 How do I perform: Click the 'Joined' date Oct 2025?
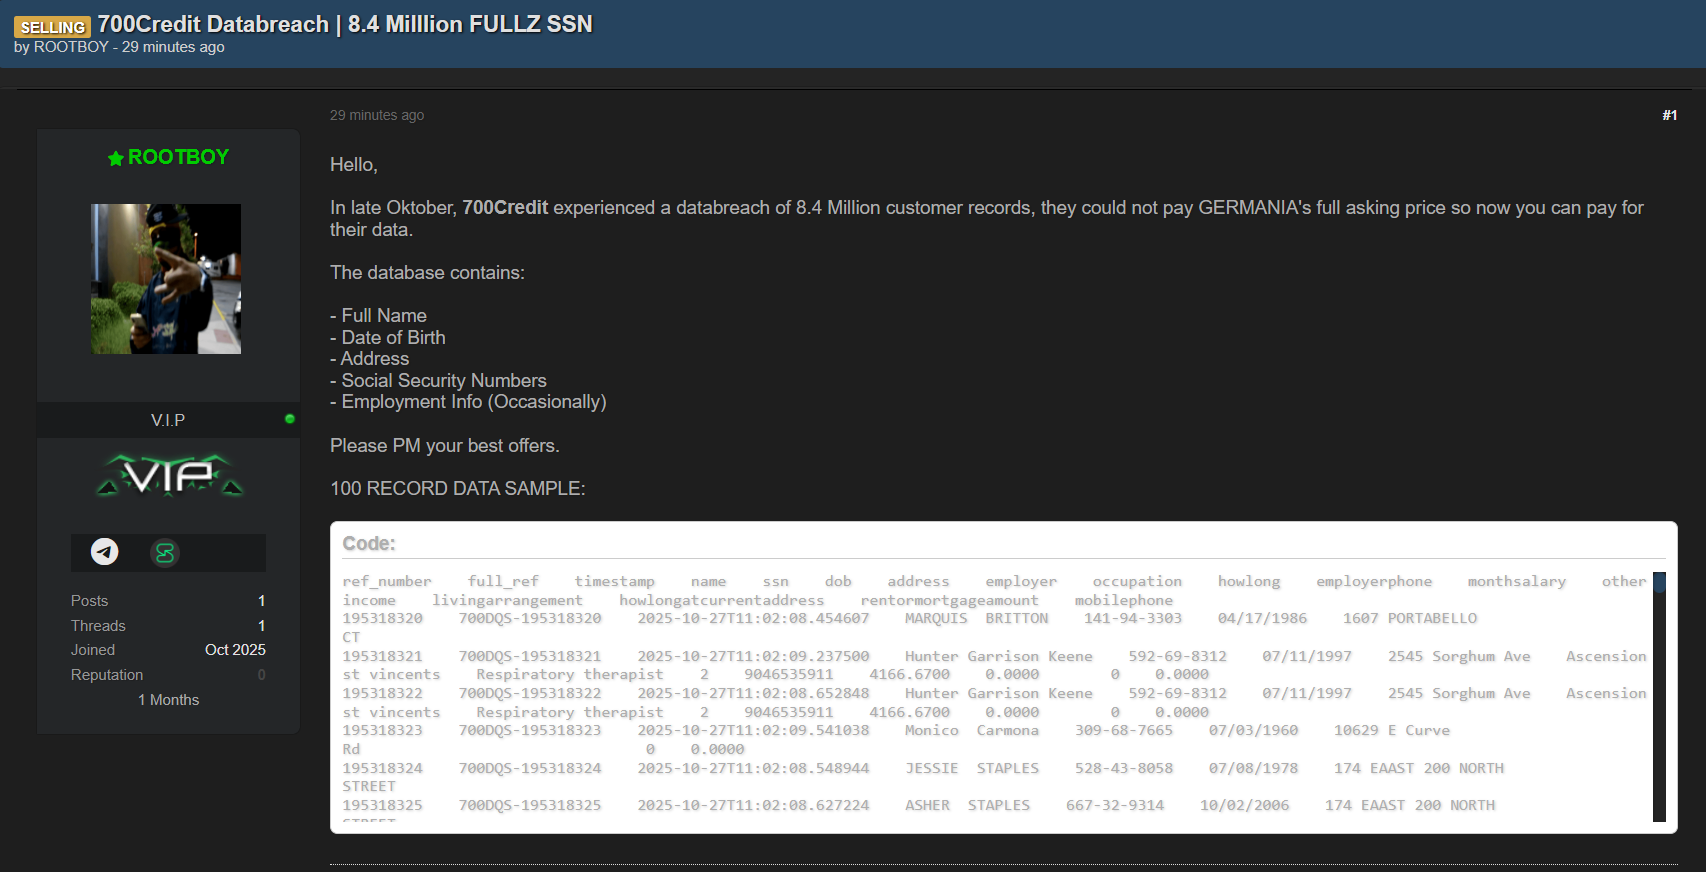click(x=235, y=650)
